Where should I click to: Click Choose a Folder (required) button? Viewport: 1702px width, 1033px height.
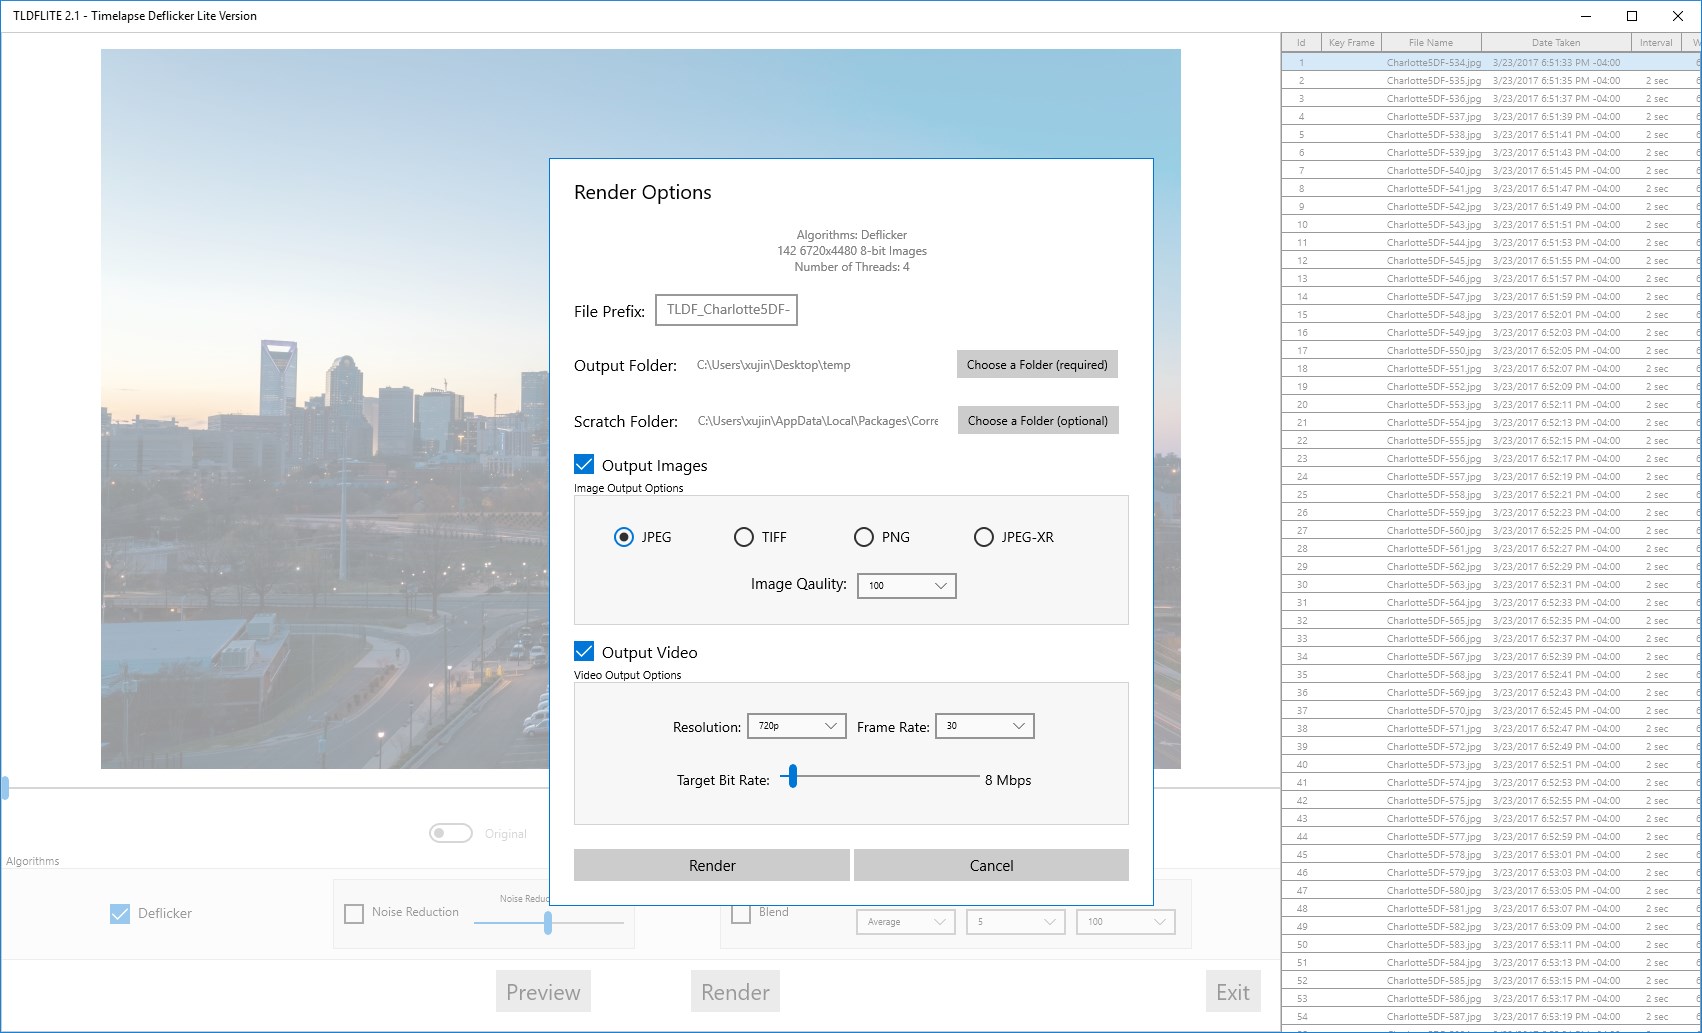pos(1037,365)
